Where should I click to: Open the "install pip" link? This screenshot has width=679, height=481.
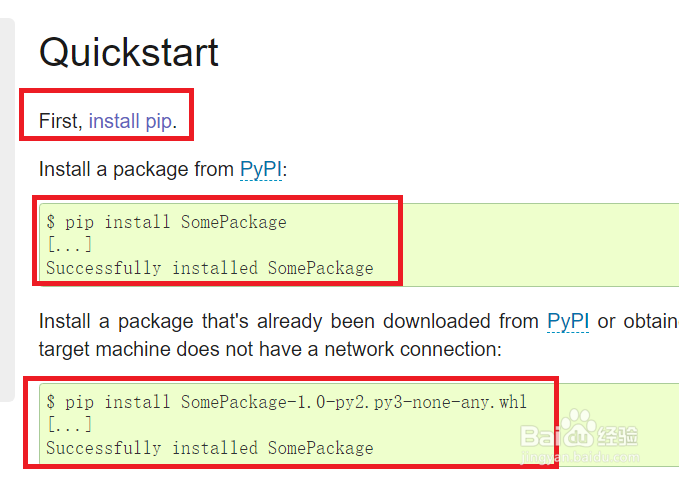coord(130,122)
